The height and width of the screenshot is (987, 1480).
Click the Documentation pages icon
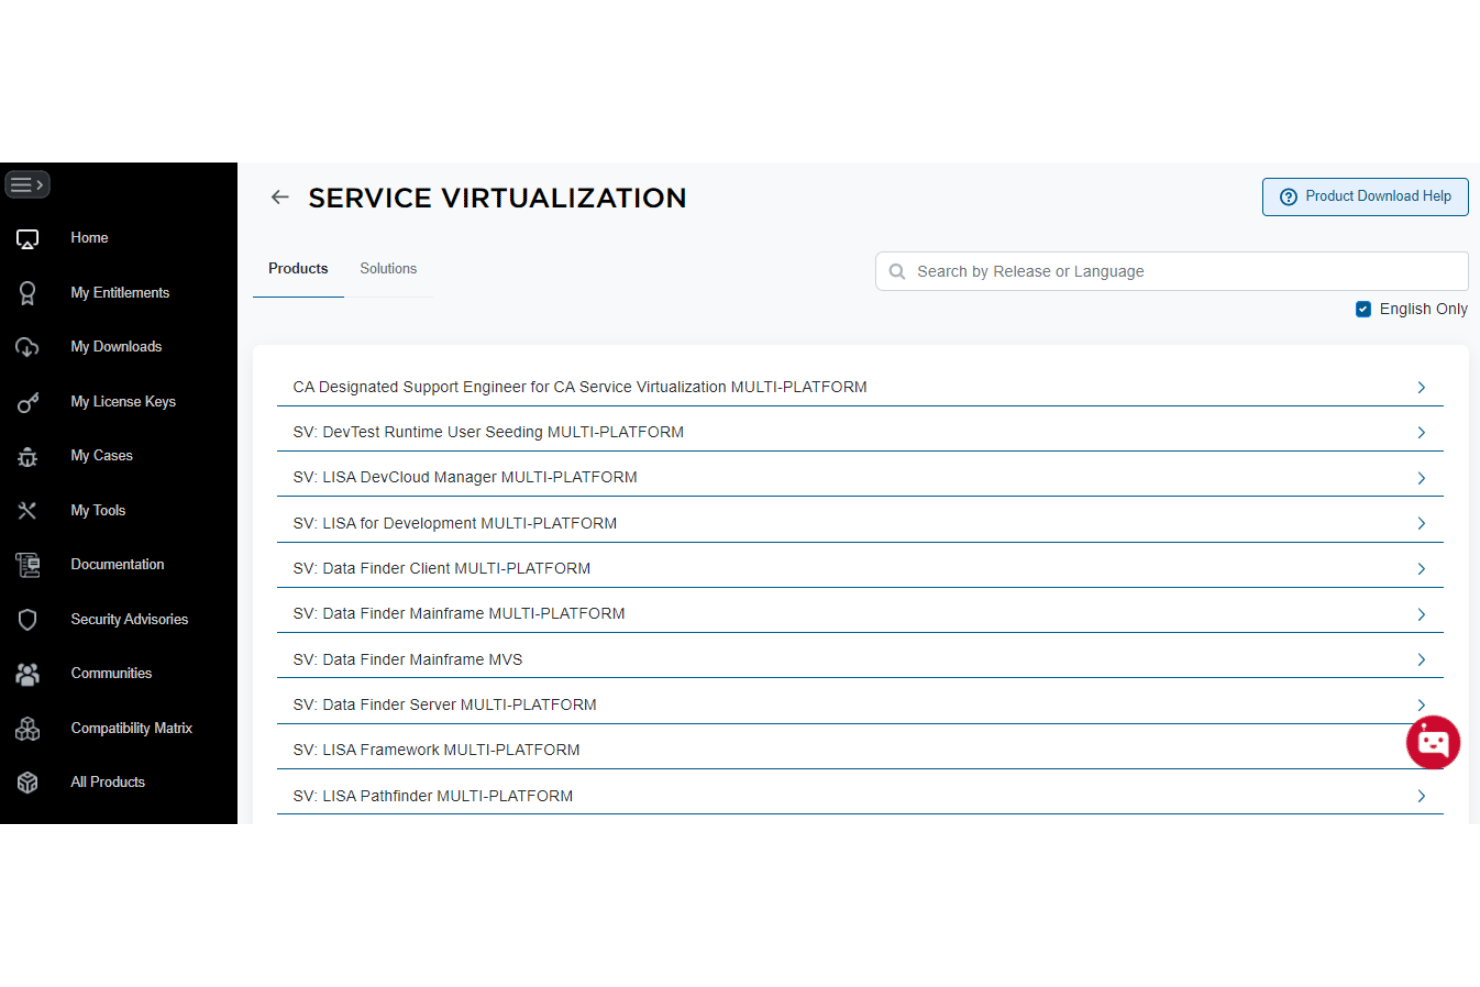click(x=28, y=565)
